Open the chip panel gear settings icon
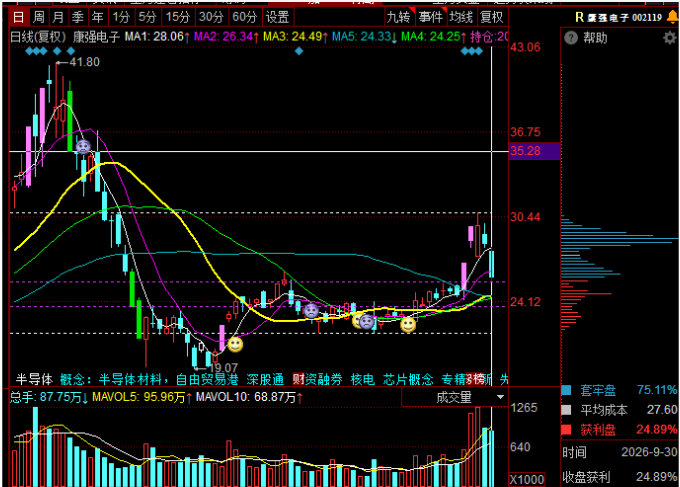This screenshot has height=487, width=680. [x=670, y=38]
